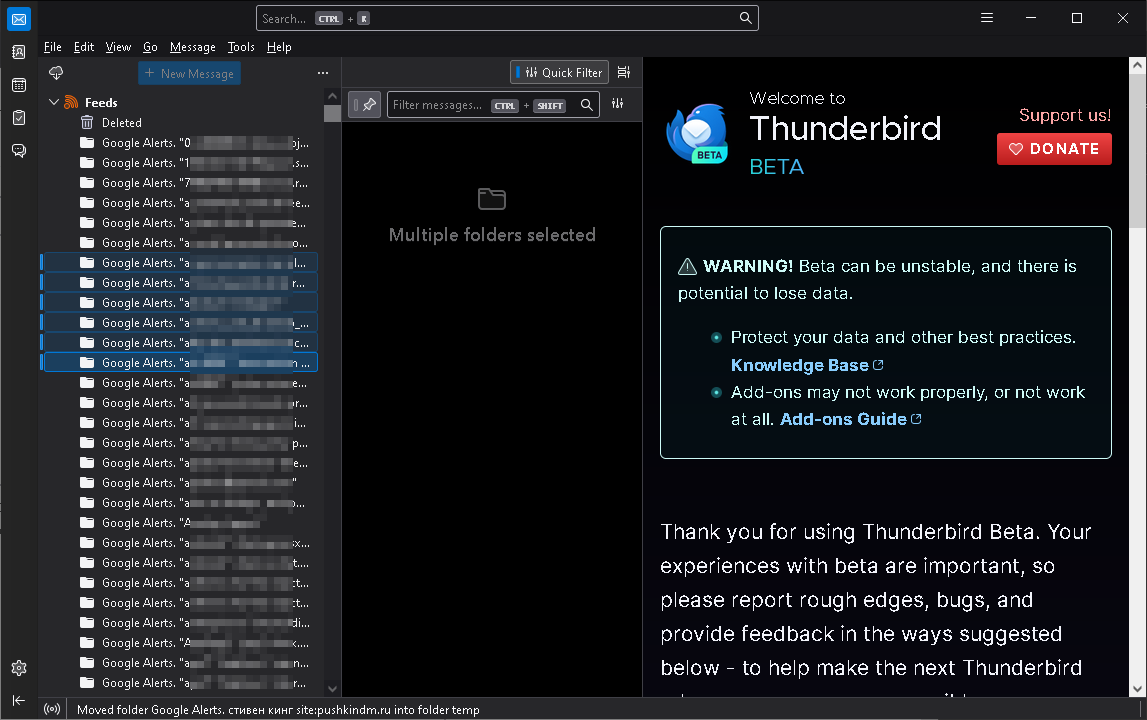Viewport: 1147px width, 720px height.
Task: Open the Go menu
Action: pos(150,47)
